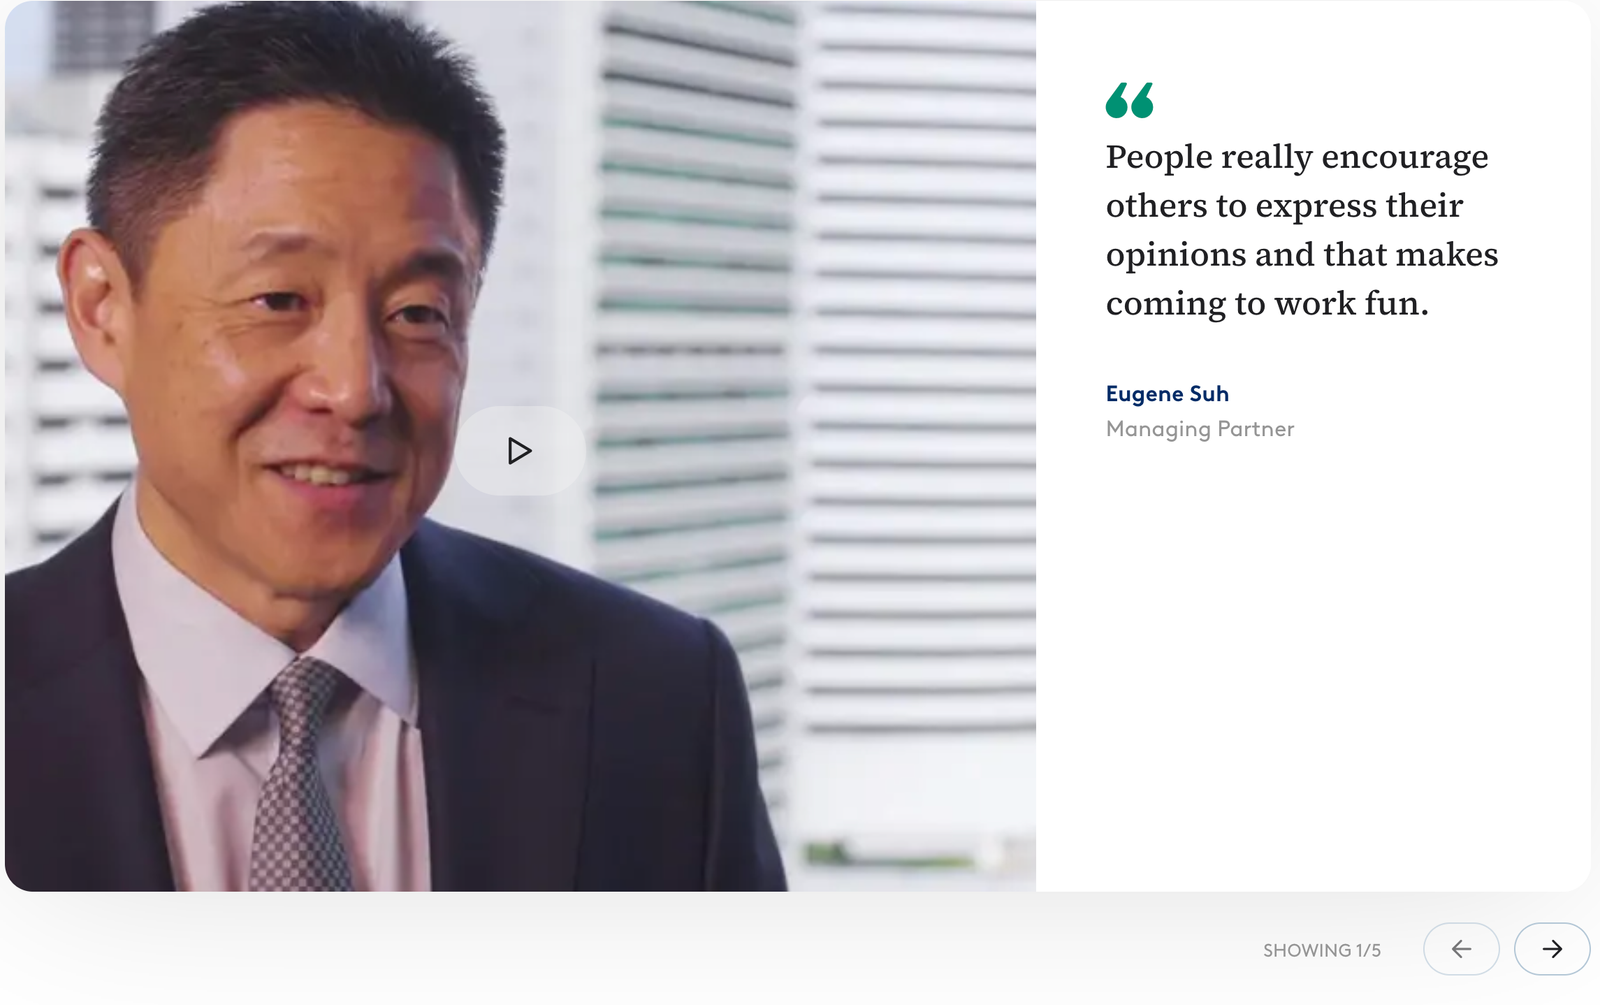Click the SHOWING 1/5 slide counter
The image size is (1600, 1005).
[1322, 950]
